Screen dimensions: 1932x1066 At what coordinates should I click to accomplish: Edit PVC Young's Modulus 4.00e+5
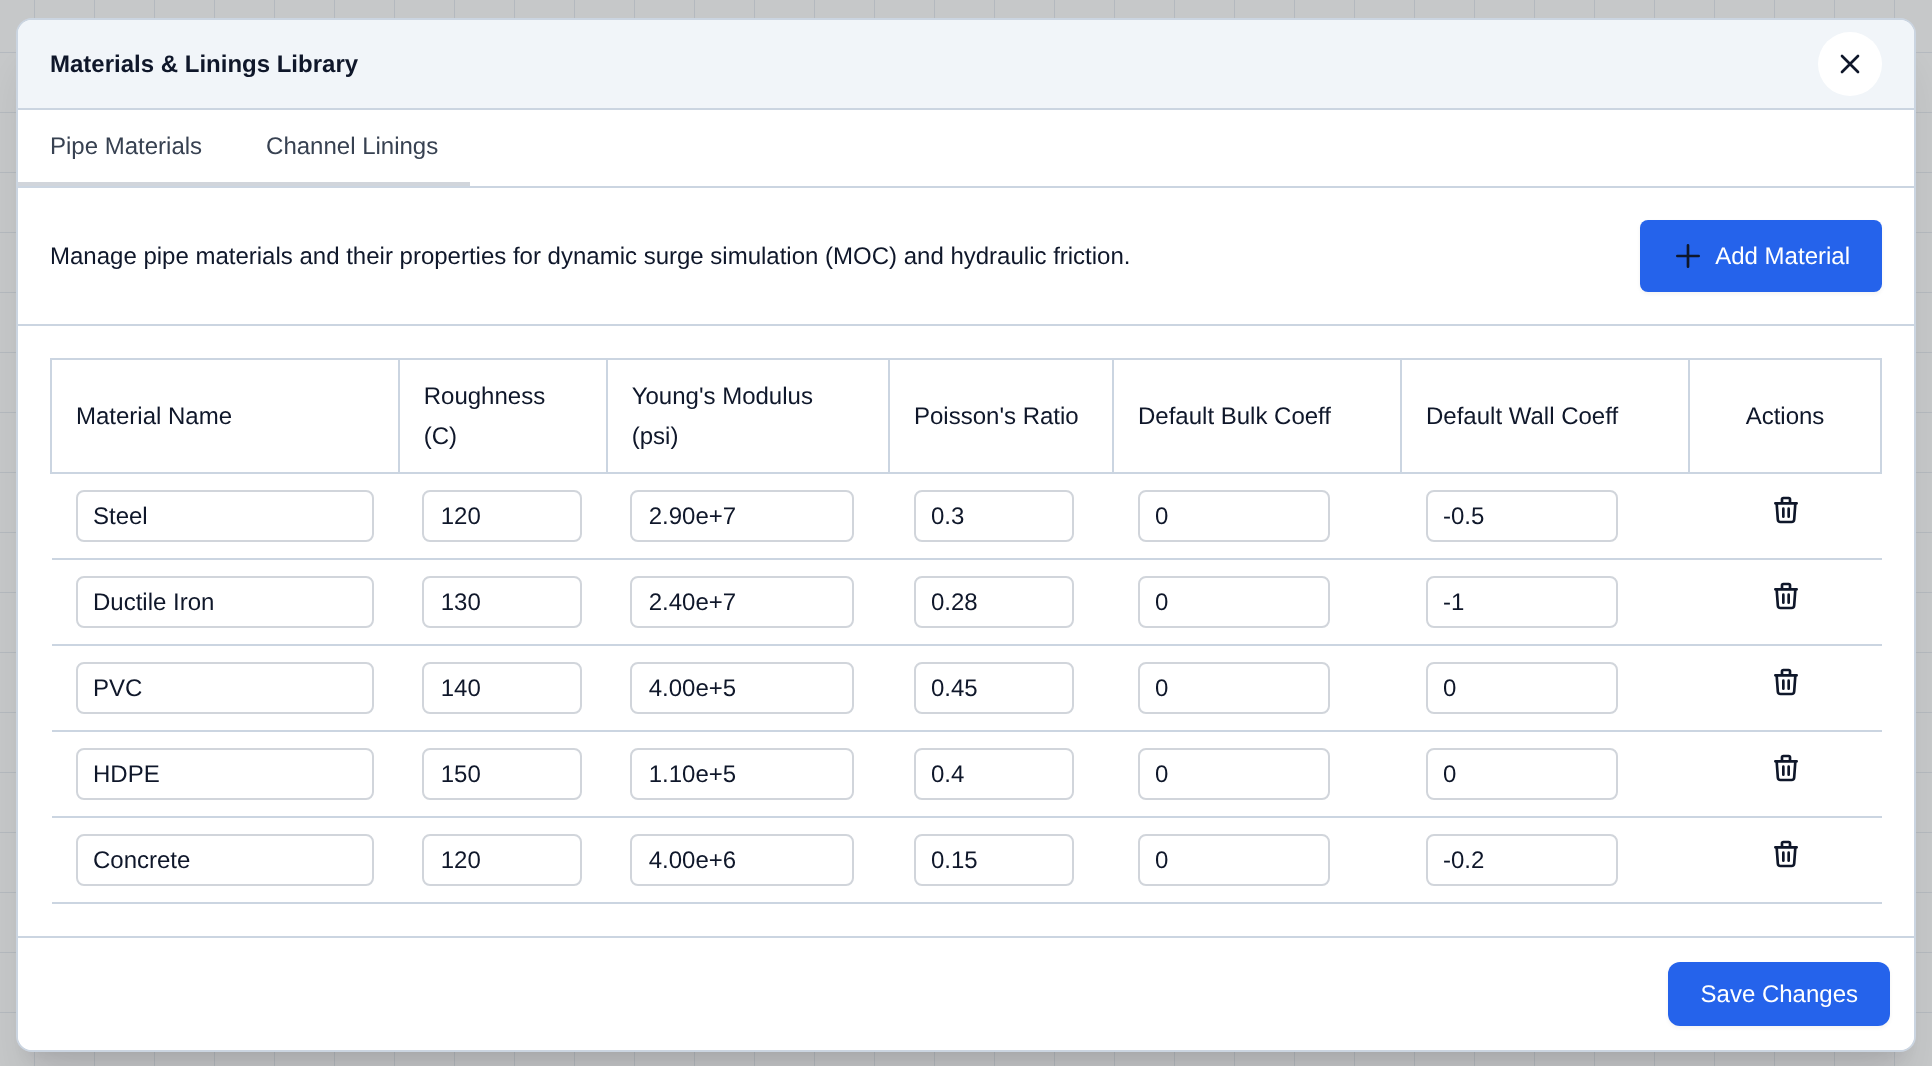coord(742,688)
